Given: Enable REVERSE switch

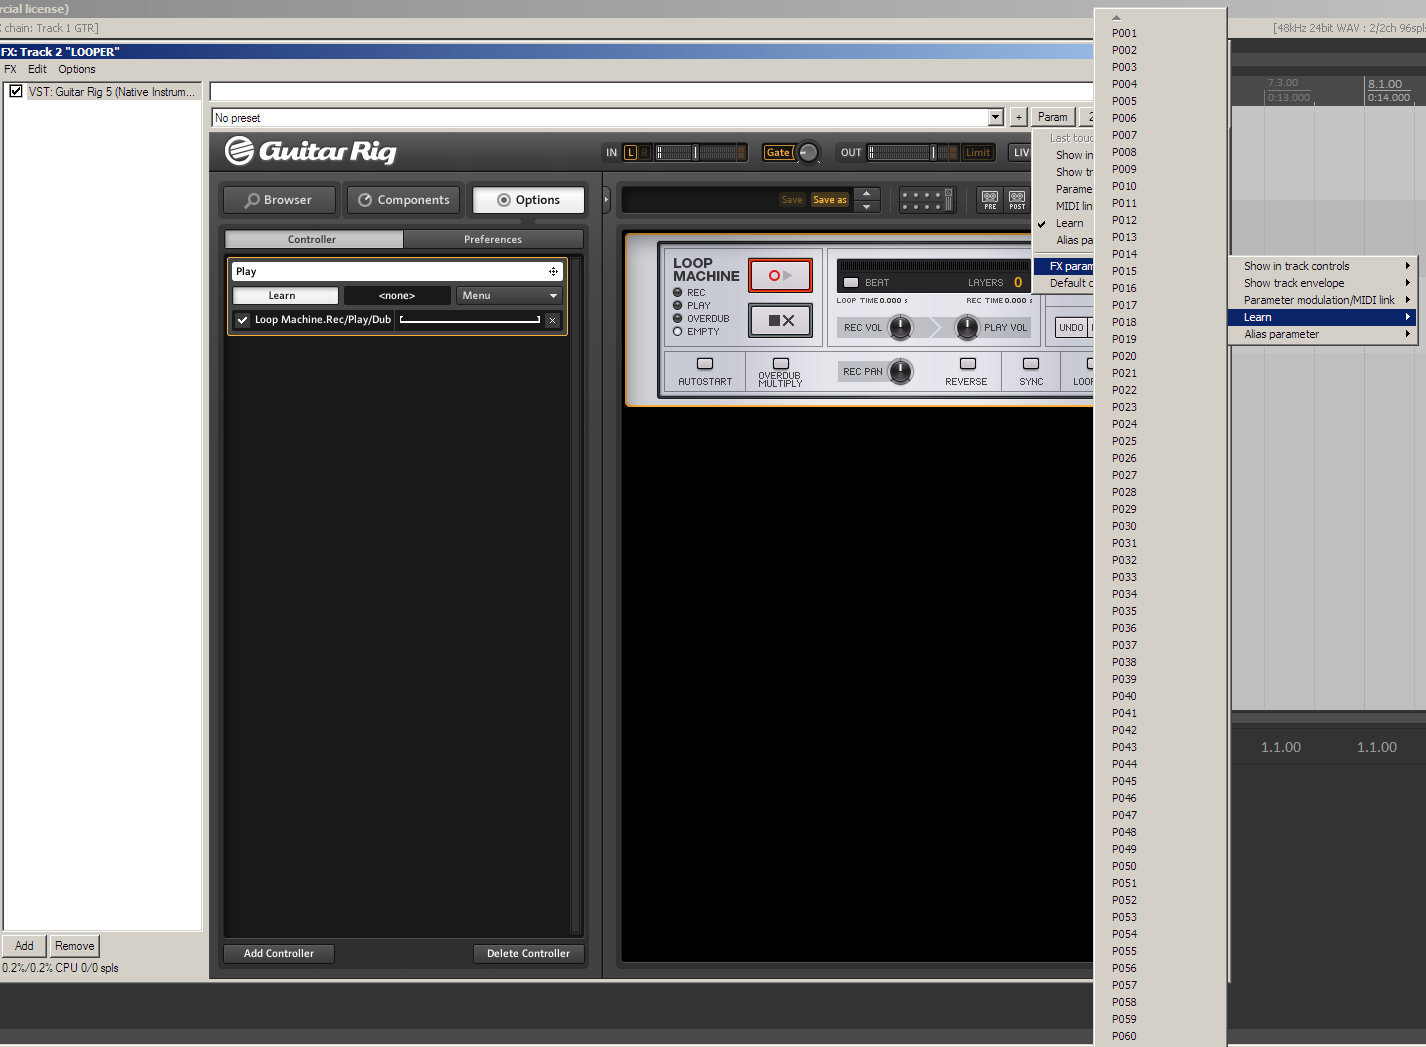Looking at the screenshot, I should coord(967,364).
